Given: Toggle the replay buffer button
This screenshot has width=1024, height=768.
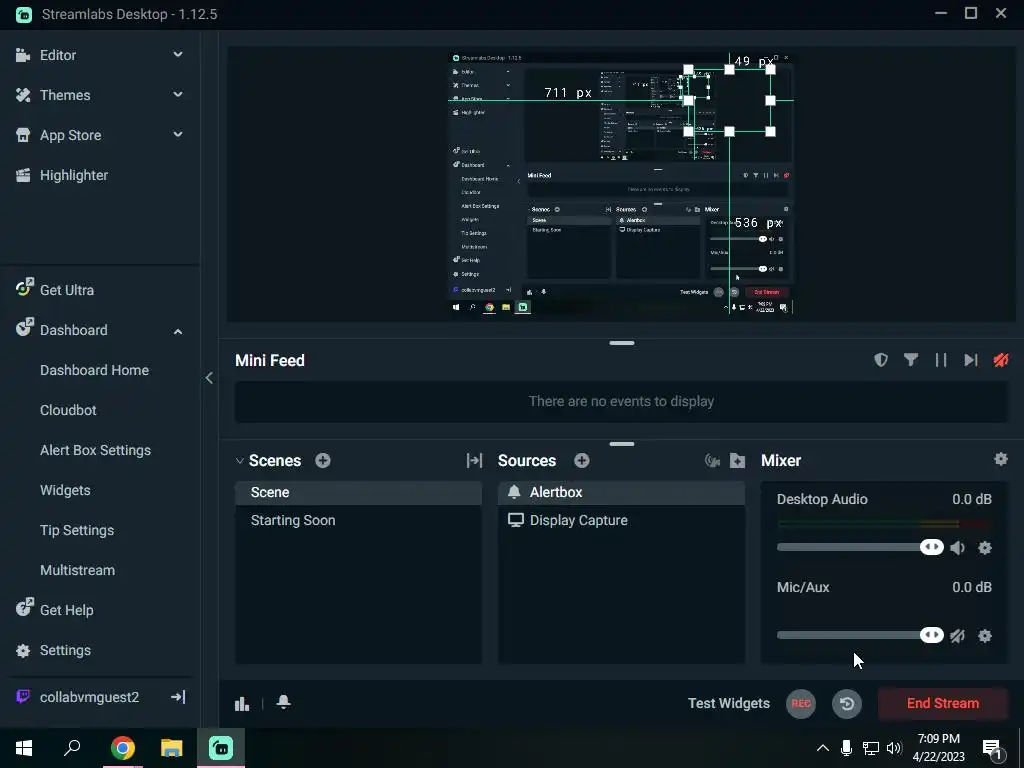Looking at the screenshot, I should [x=847, y=703].
